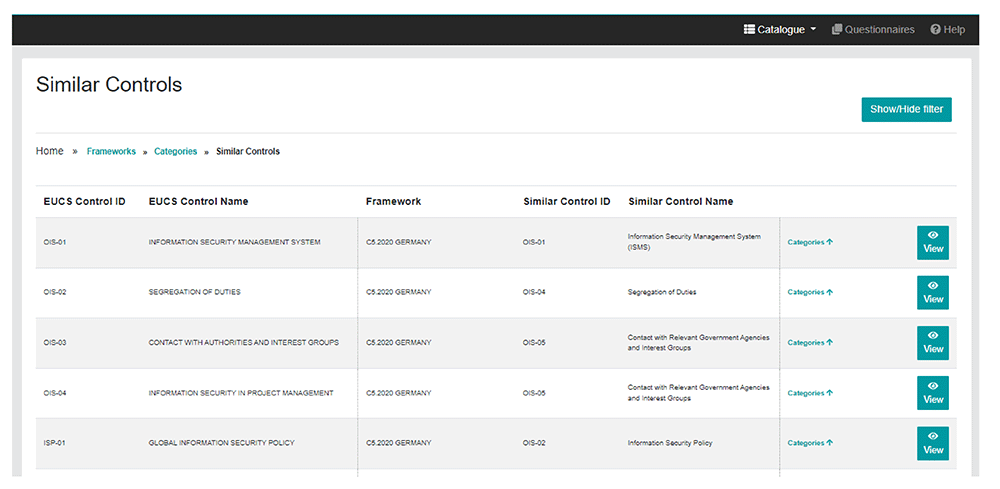Image resolution: width=1000 pixels, height=489 pixels.
Task: View the OIS-01 Information Security Management System row
Action: pyautogui.click(x=932, y=242)
